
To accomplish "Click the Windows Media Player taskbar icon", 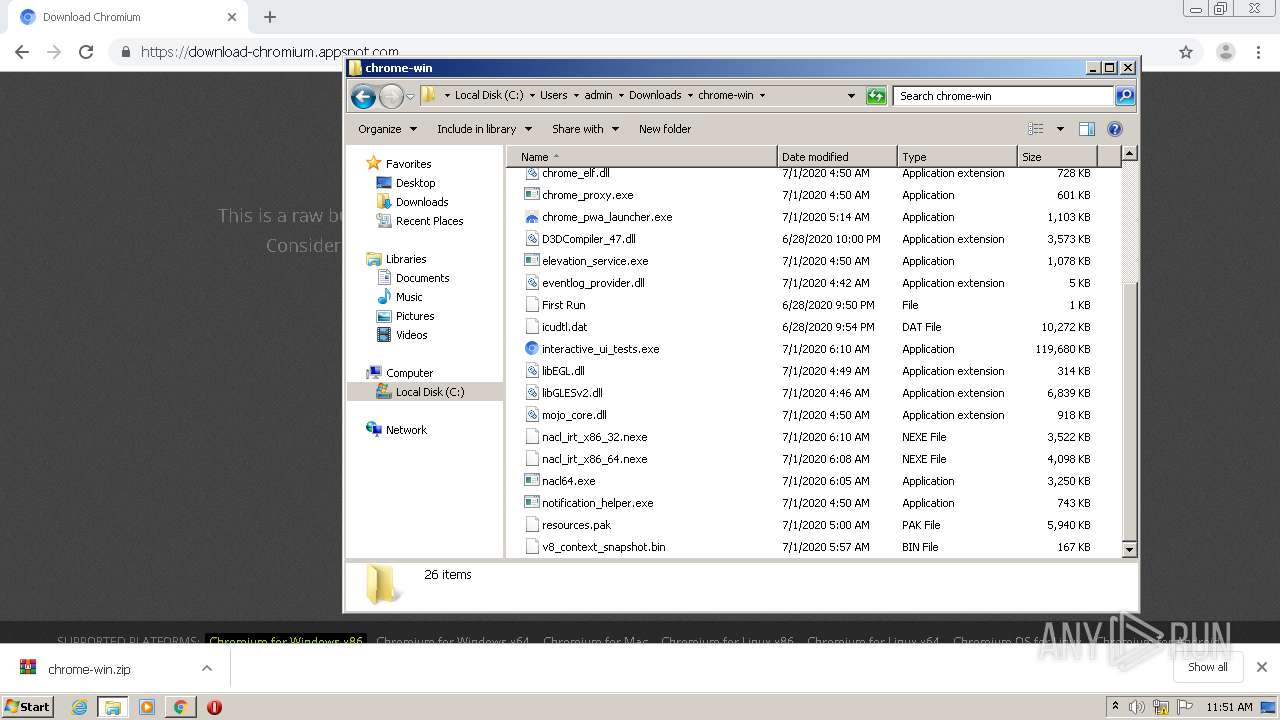I will tap(147, 707).
